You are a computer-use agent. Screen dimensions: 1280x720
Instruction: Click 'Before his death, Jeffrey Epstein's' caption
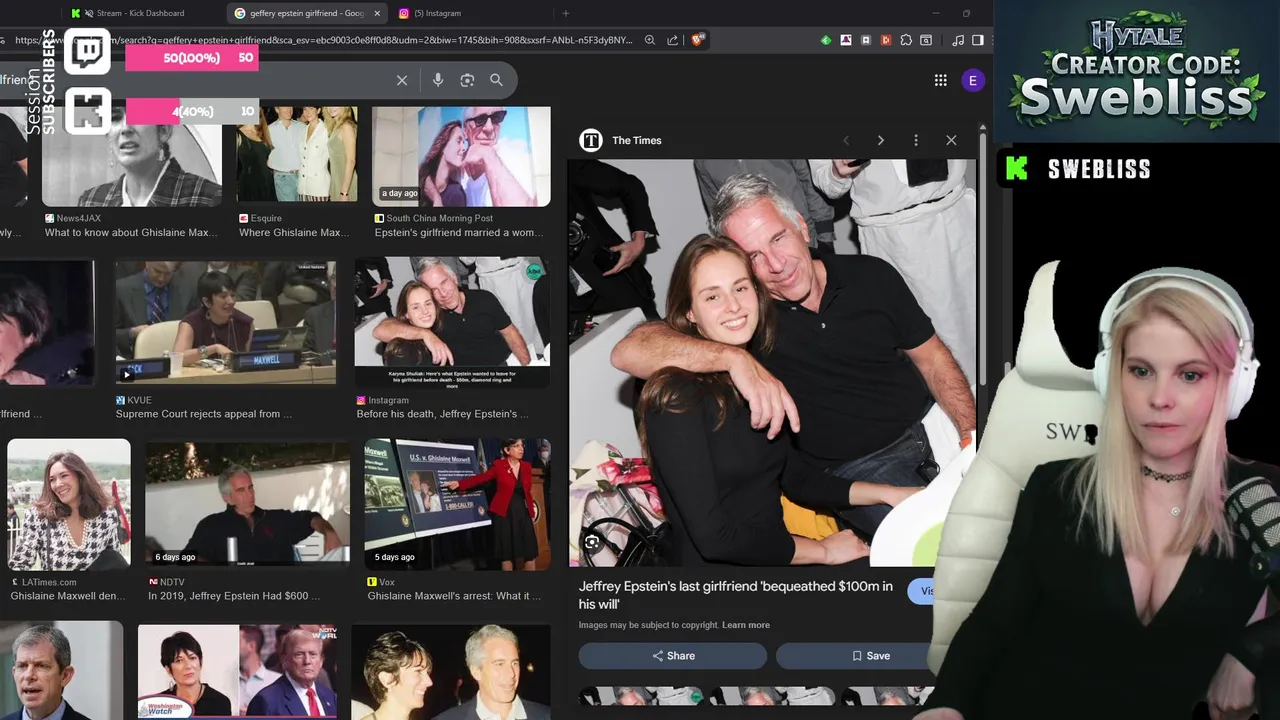coord(443,414)
